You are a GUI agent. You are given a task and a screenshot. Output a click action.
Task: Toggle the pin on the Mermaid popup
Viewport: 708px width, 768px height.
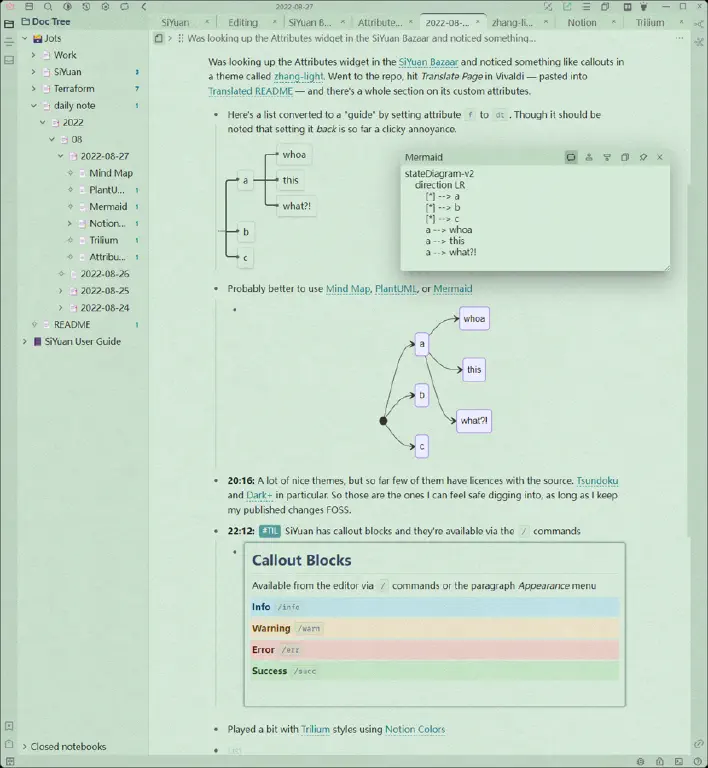click(x=643, y=157)
